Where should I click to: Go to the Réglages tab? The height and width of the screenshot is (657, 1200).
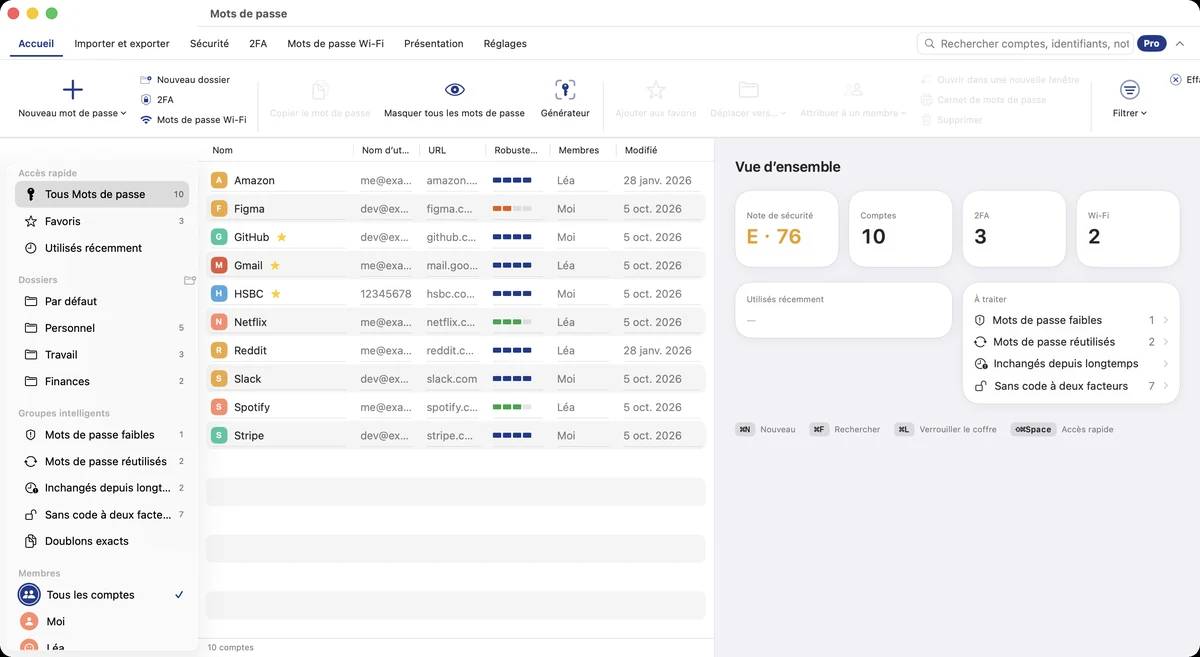click(x=505, y=44)
